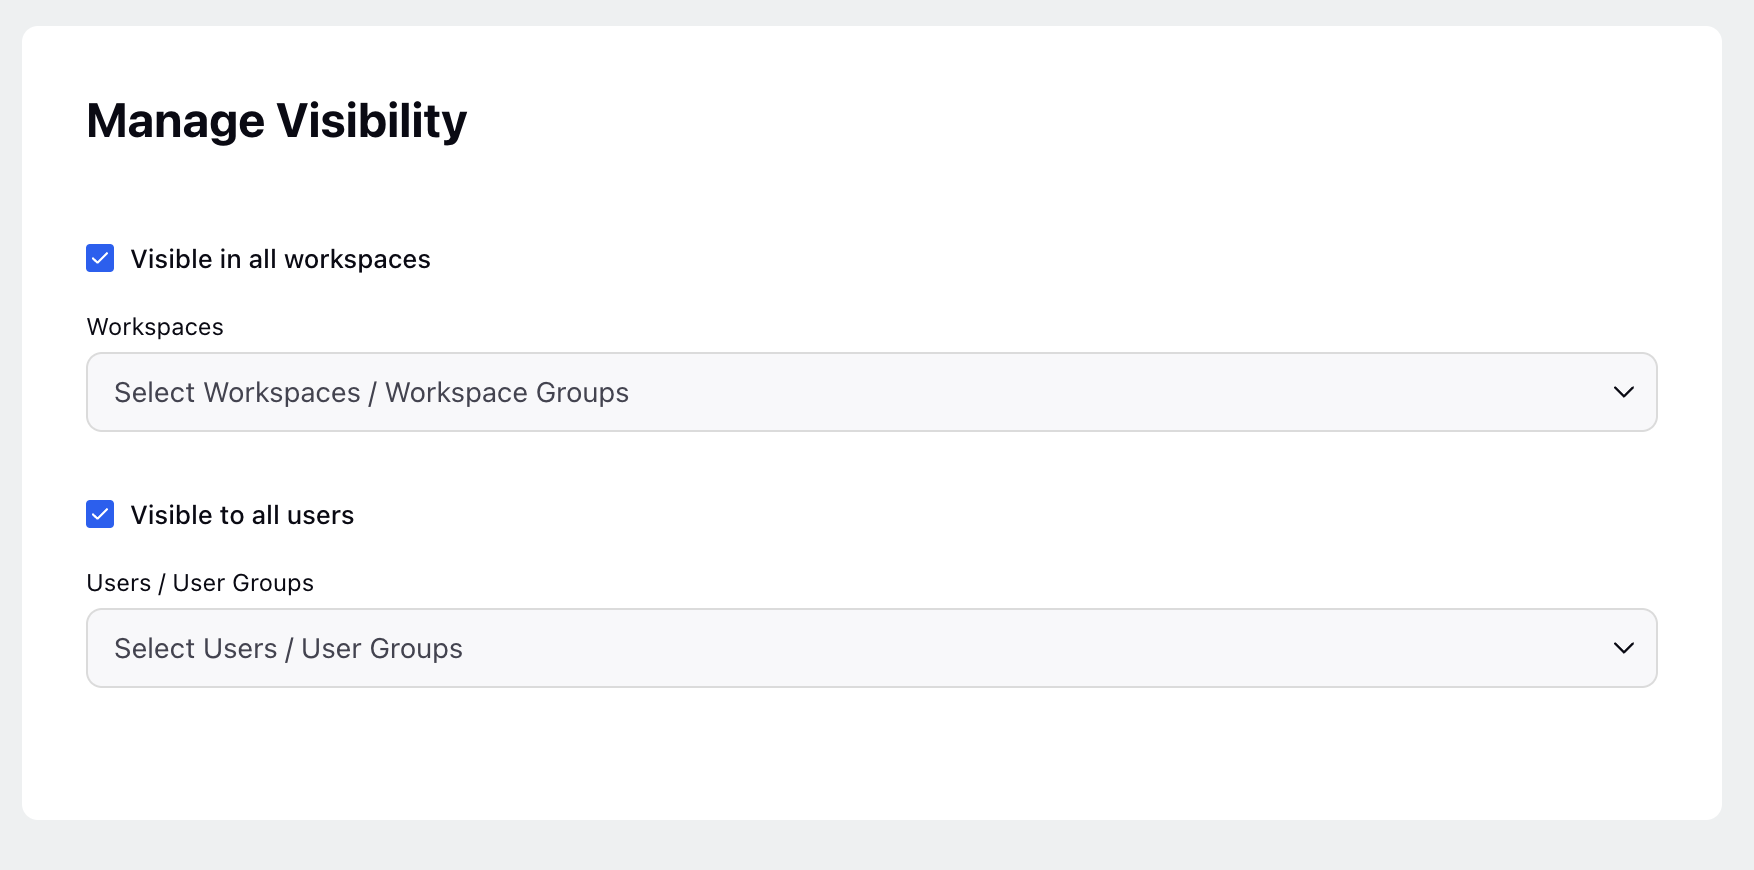The width and height of the screenshot is (1754, 870).
Task: Open the Select Users / User Groups dropdown
Action: coord(872,648)
